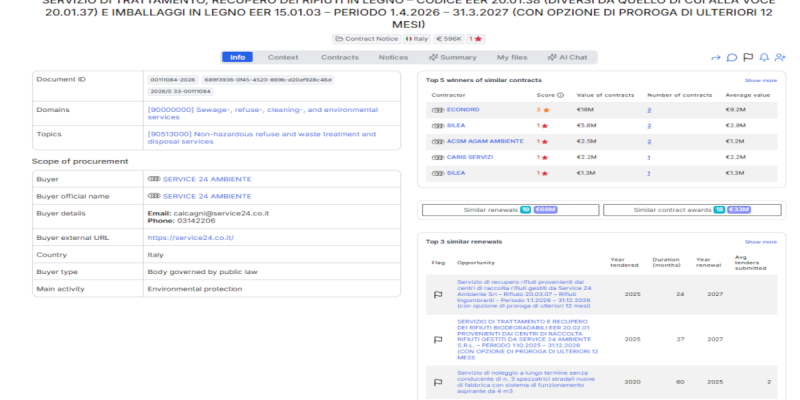800x400 pixels.
Task: Click the Similar contract awards button
Action: [x=692, y=210]
